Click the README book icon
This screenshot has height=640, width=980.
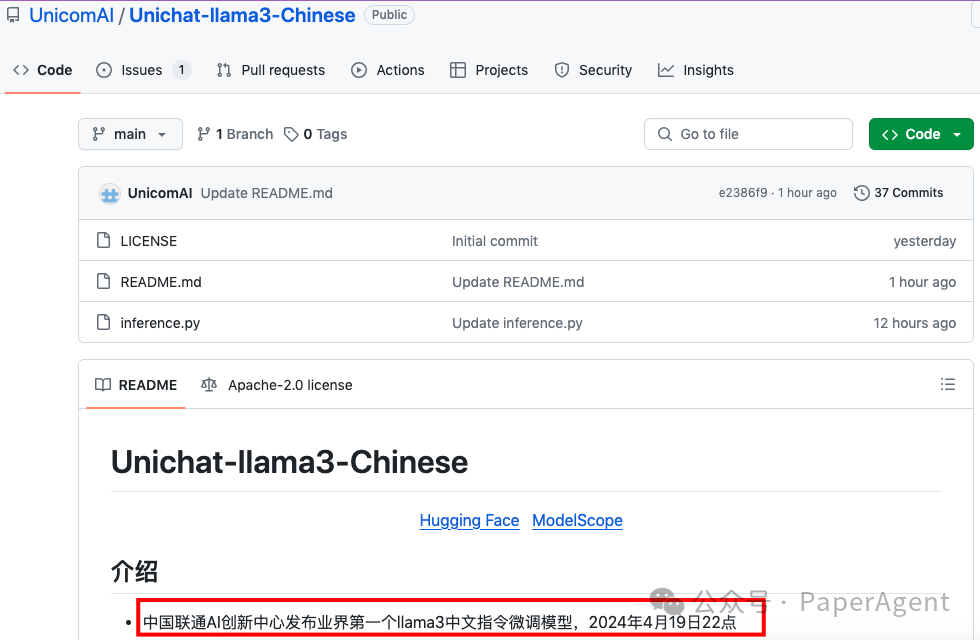tap(102, 384)
